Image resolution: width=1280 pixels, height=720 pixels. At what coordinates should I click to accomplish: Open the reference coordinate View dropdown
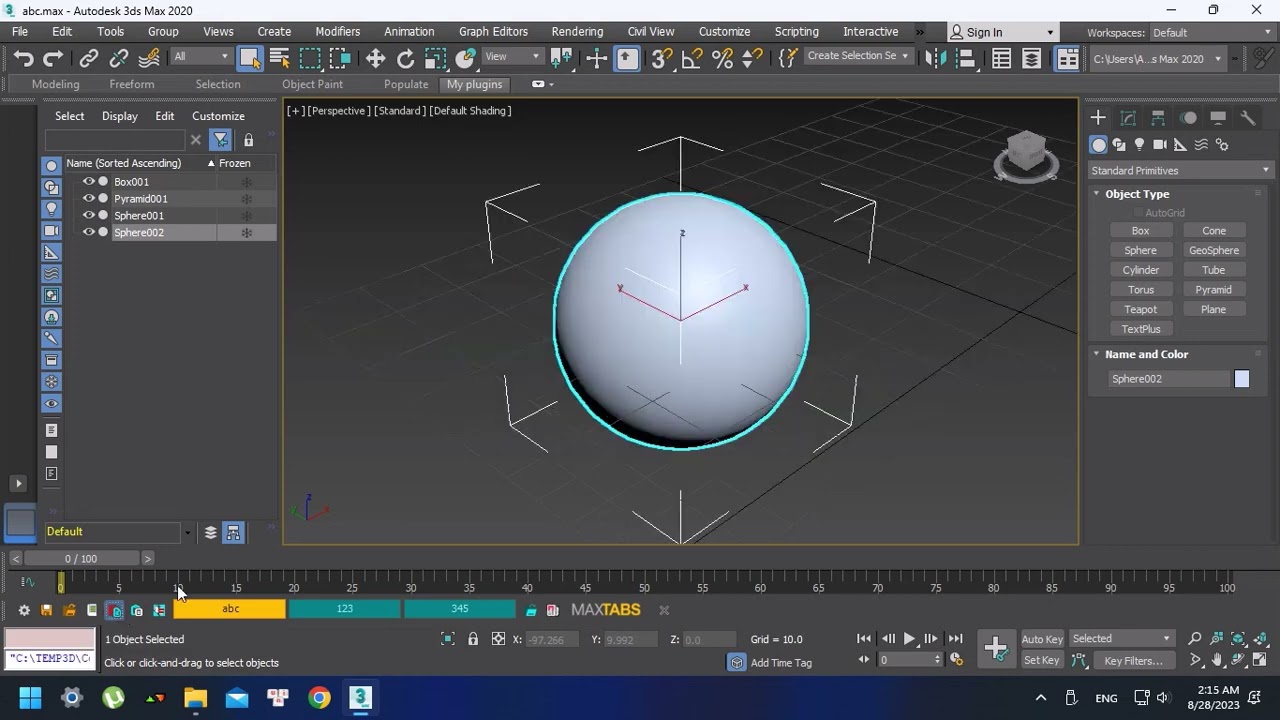512,57
